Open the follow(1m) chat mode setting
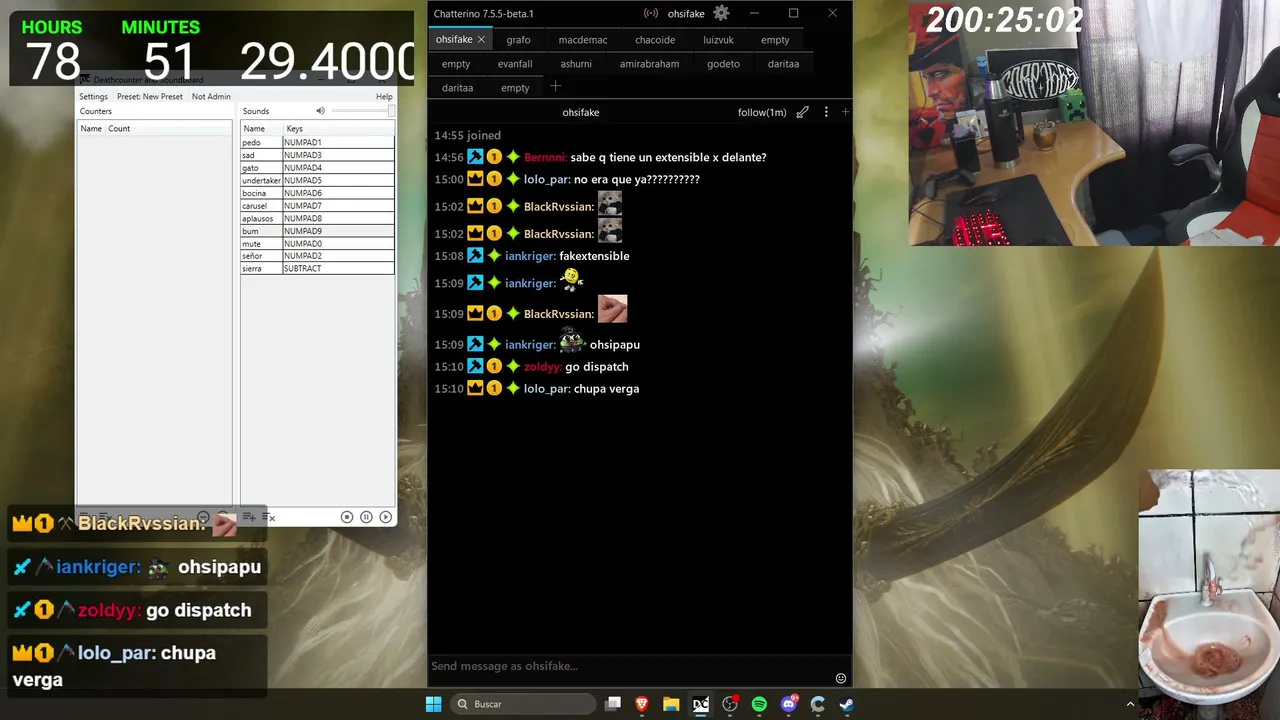 (762, 112)
